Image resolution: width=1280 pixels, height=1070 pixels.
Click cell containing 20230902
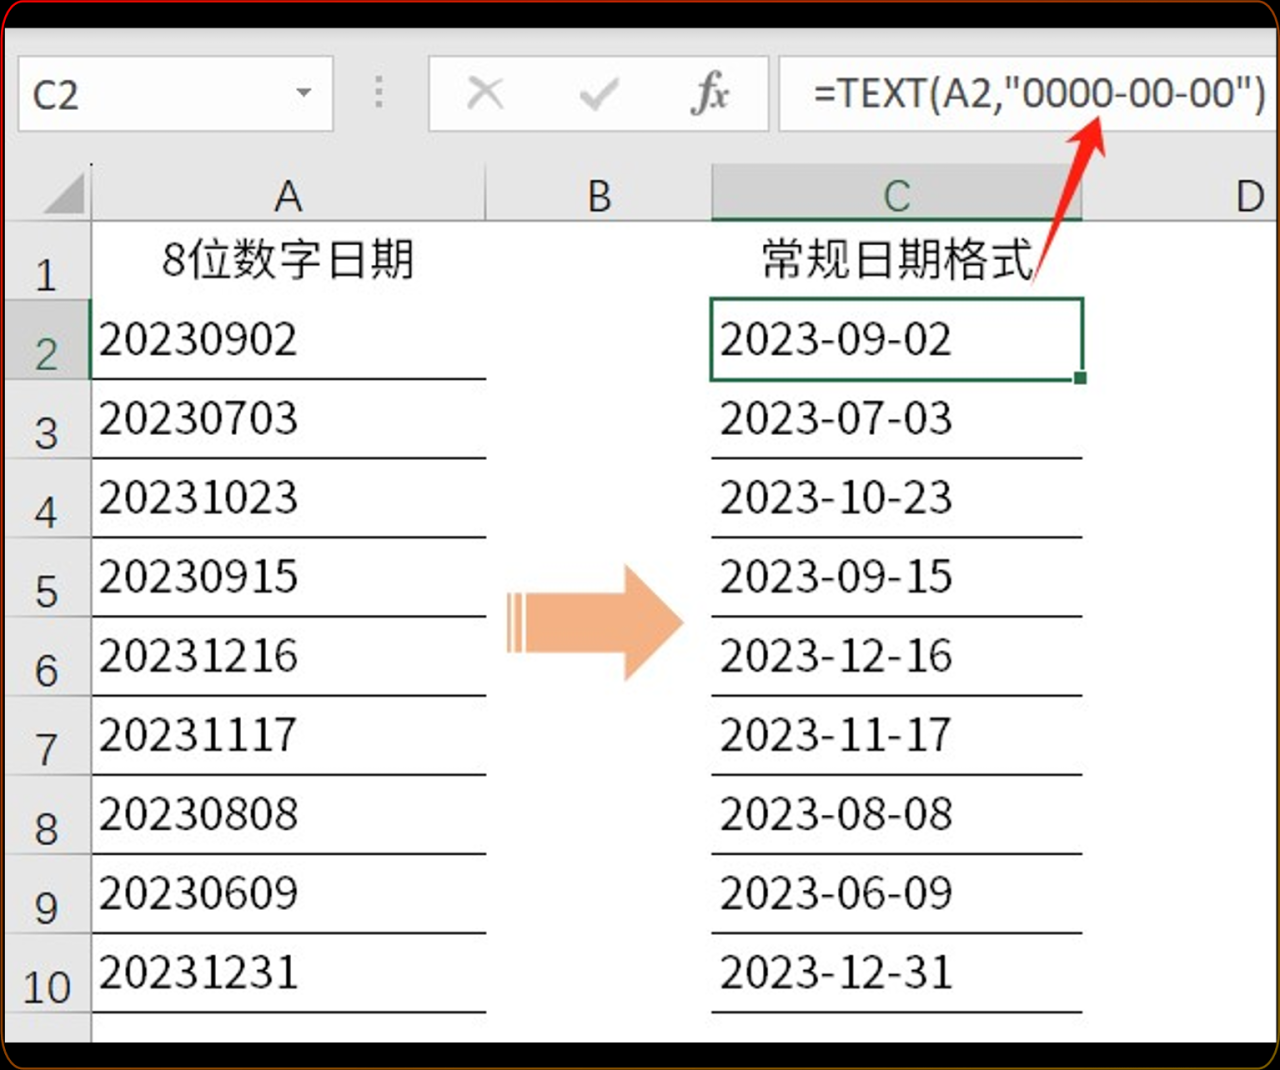[x=288, y=340]
